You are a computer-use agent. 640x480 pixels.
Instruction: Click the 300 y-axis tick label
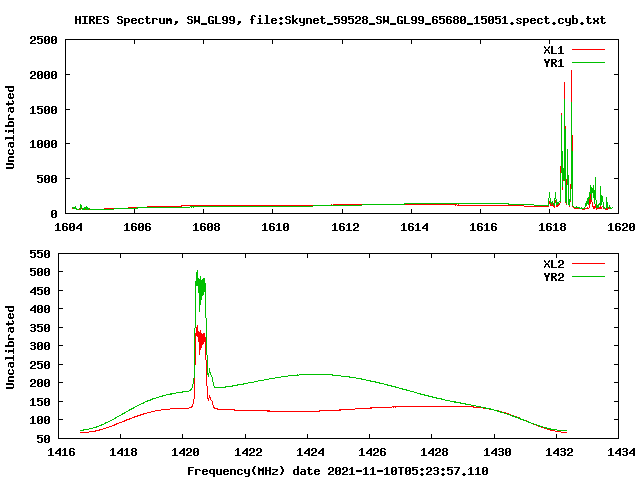point(40,346)
